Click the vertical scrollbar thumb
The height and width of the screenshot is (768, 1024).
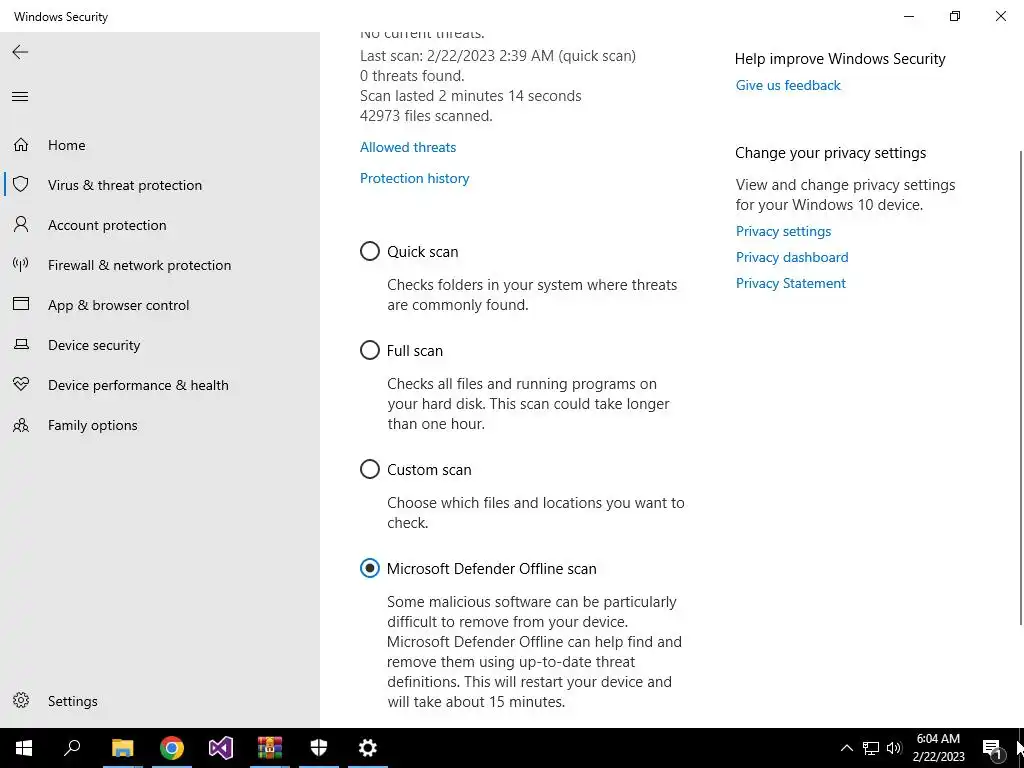(x=1021, y=387)
